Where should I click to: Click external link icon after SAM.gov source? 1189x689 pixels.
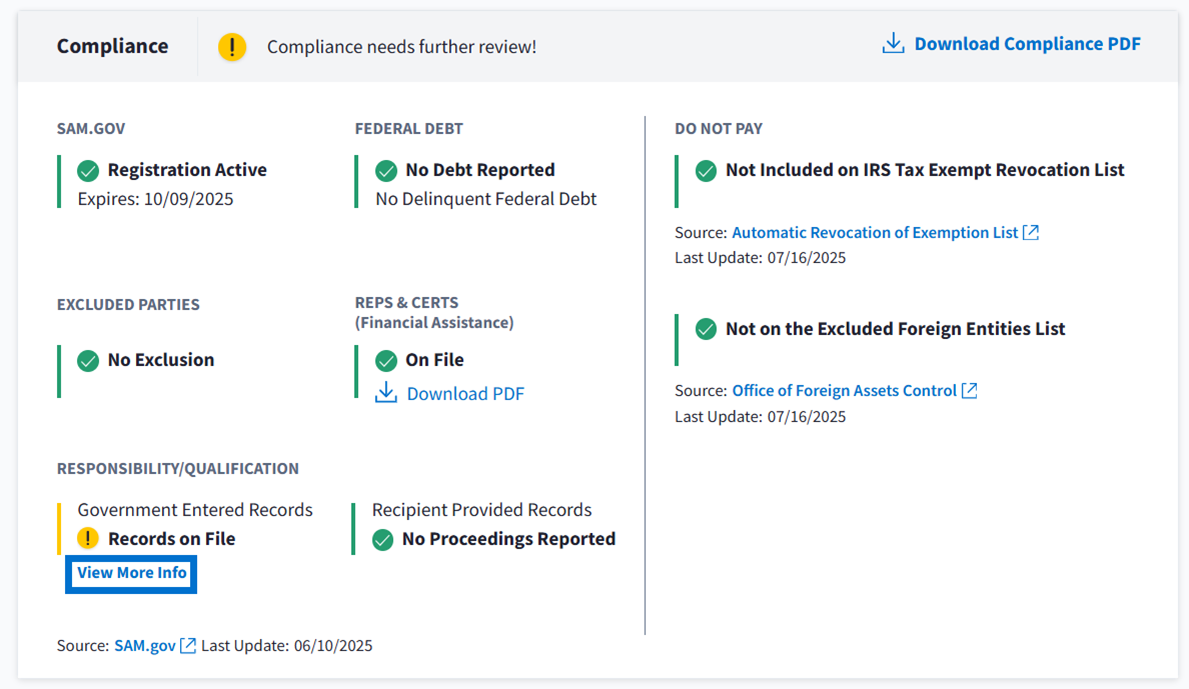(x=188, y=646)
